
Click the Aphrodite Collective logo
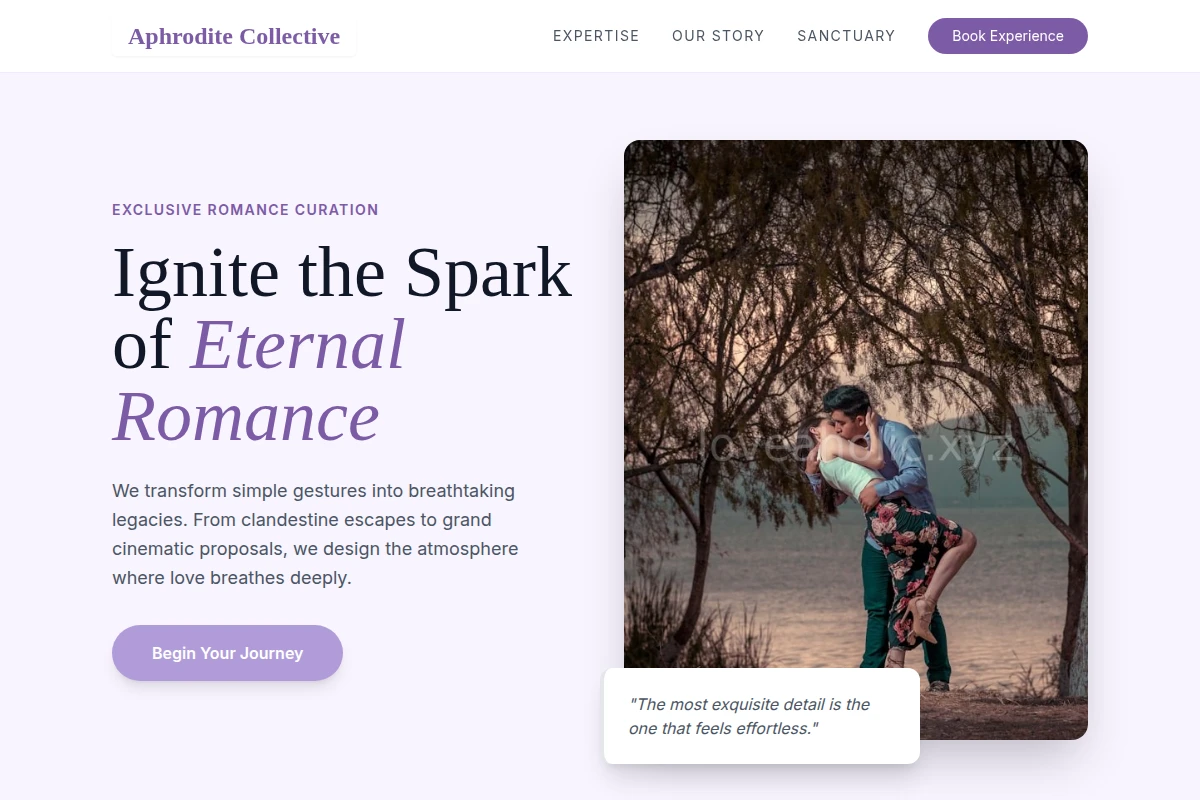tap(234, 37)
